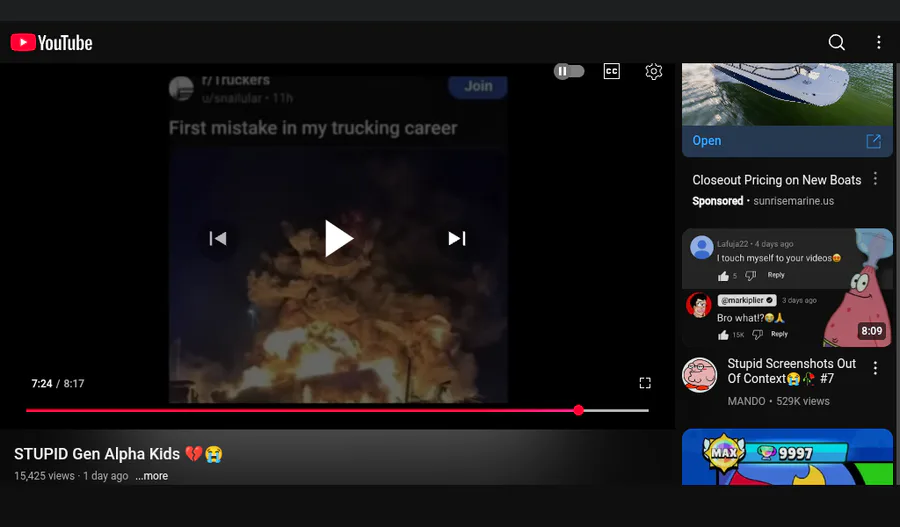900x527 pixels.
Task: Click the 7:24 / 8:17 time display
Action: pos(57,383)
